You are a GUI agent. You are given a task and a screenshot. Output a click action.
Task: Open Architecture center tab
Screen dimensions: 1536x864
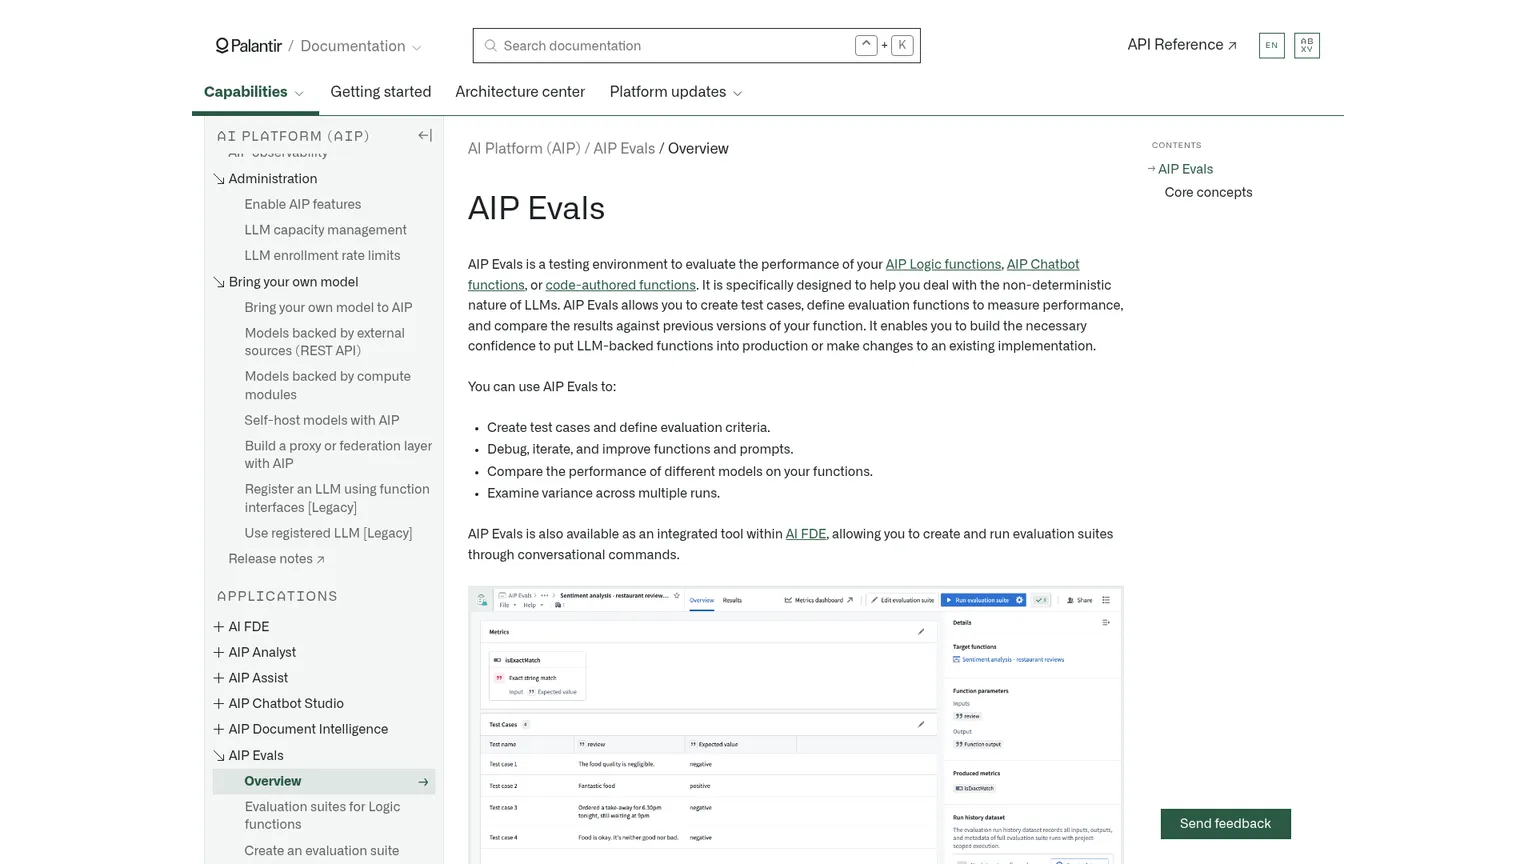[x=520, y=92]
